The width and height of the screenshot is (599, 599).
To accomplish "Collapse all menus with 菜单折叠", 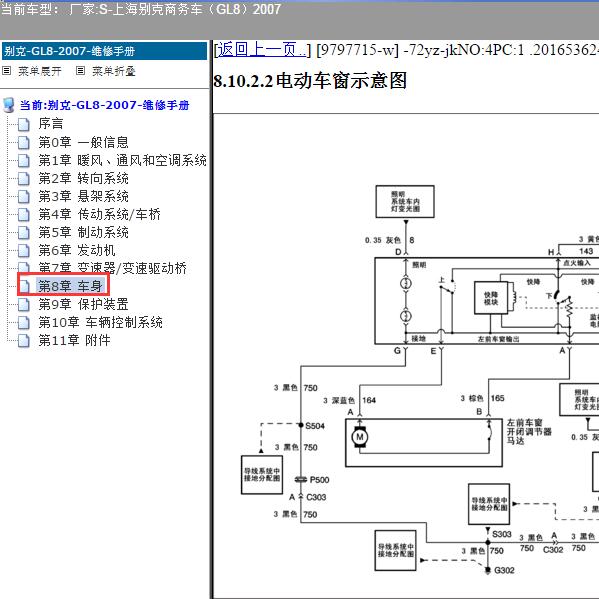I will coord(114,71).
